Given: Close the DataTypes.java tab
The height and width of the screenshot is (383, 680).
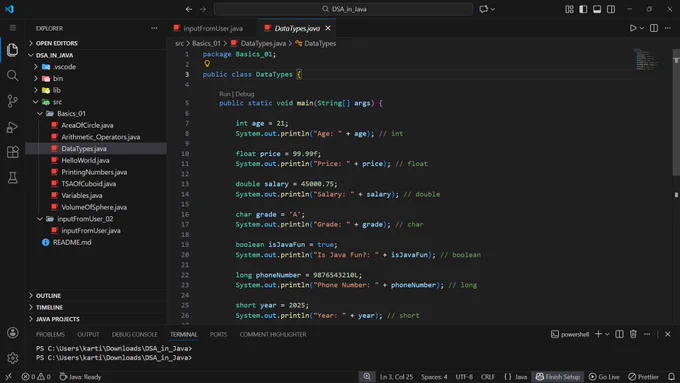Looking at the screenshot, I should (328, 28).
